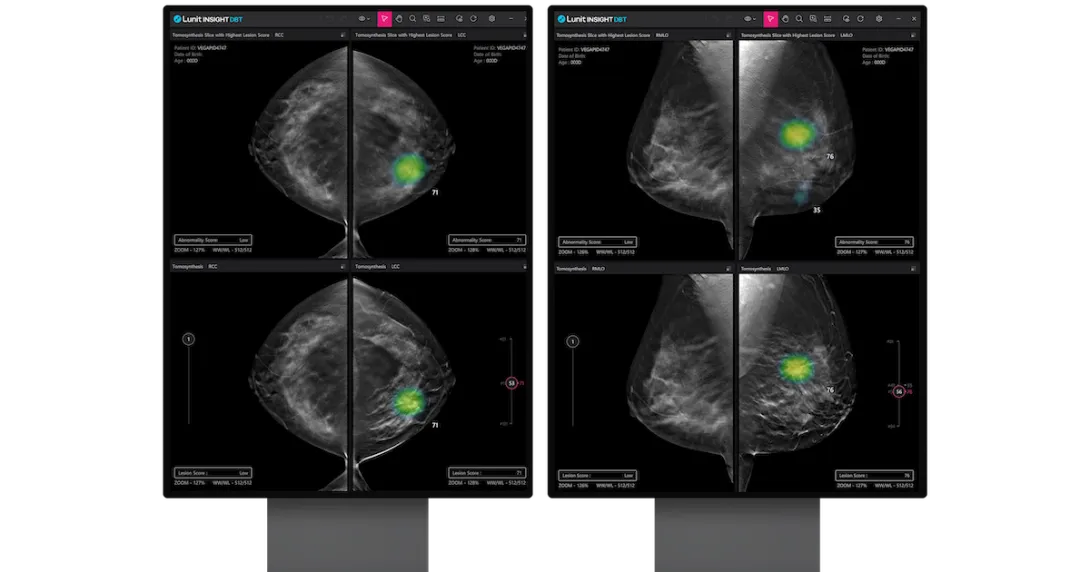
Task: Choose the magnifier zoom tool in left window
Action: (412, 18)
